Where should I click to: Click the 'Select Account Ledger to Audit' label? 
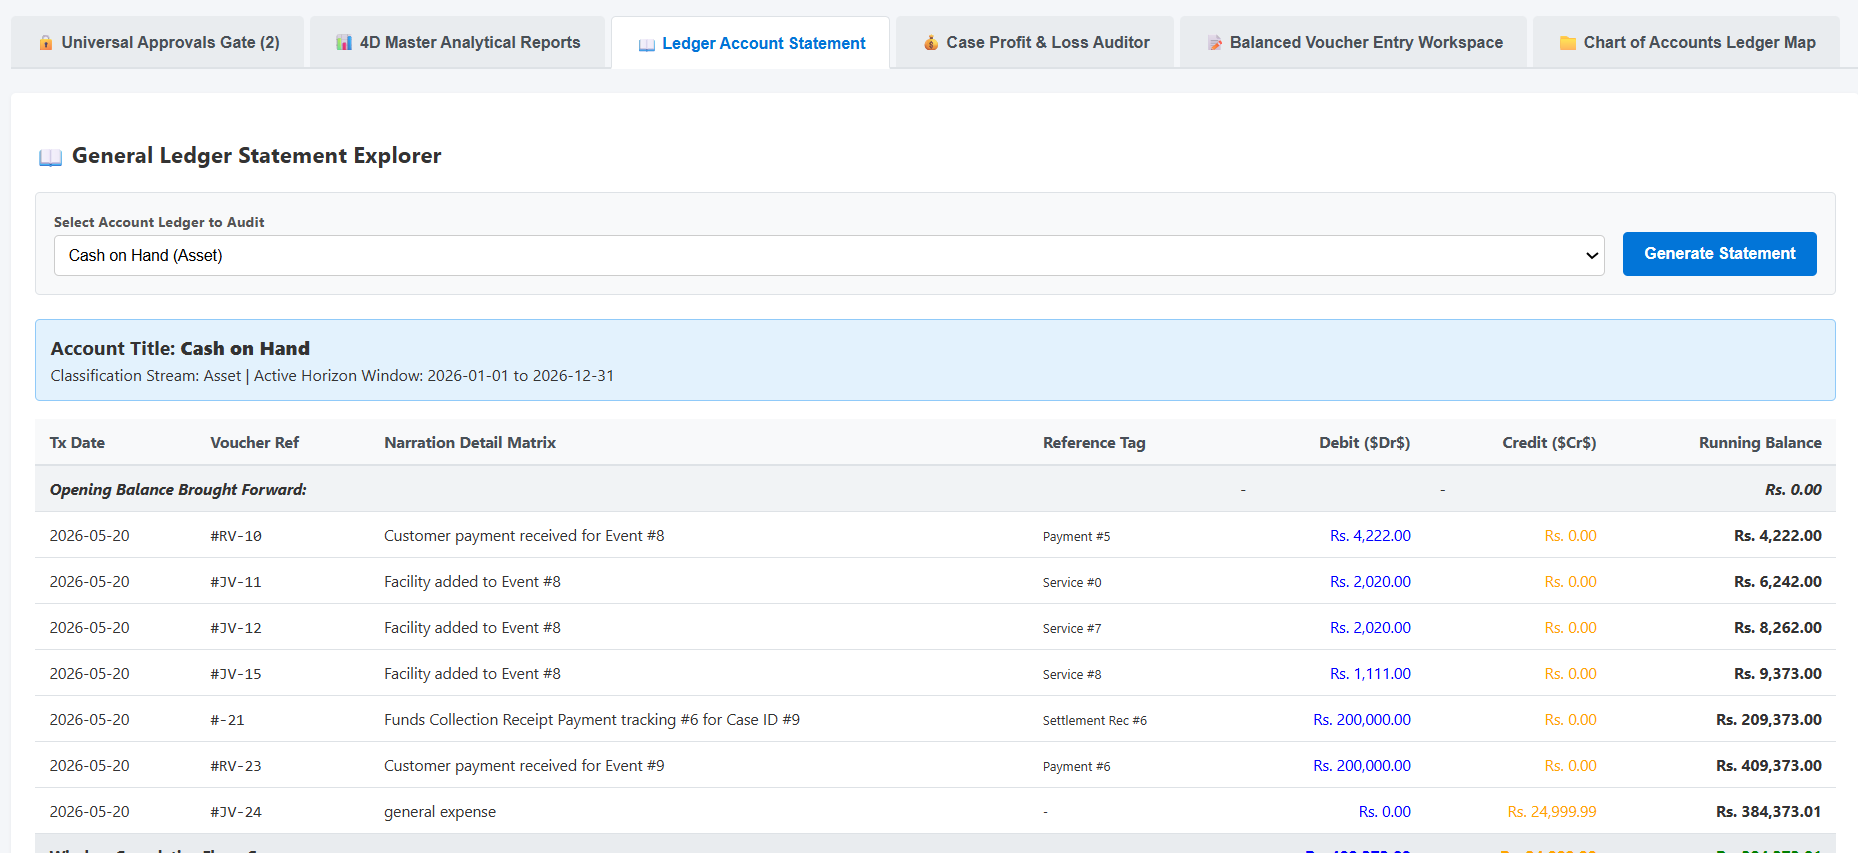(x=159, y=222)
